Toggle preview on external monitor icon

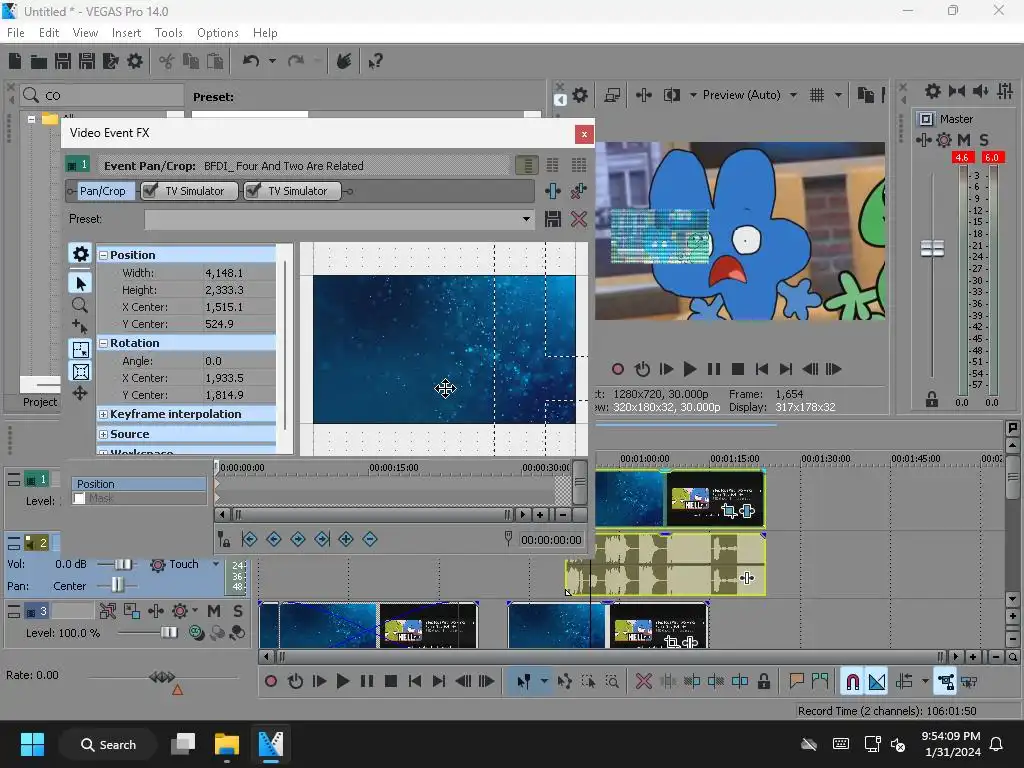click(x=612, y=95)
